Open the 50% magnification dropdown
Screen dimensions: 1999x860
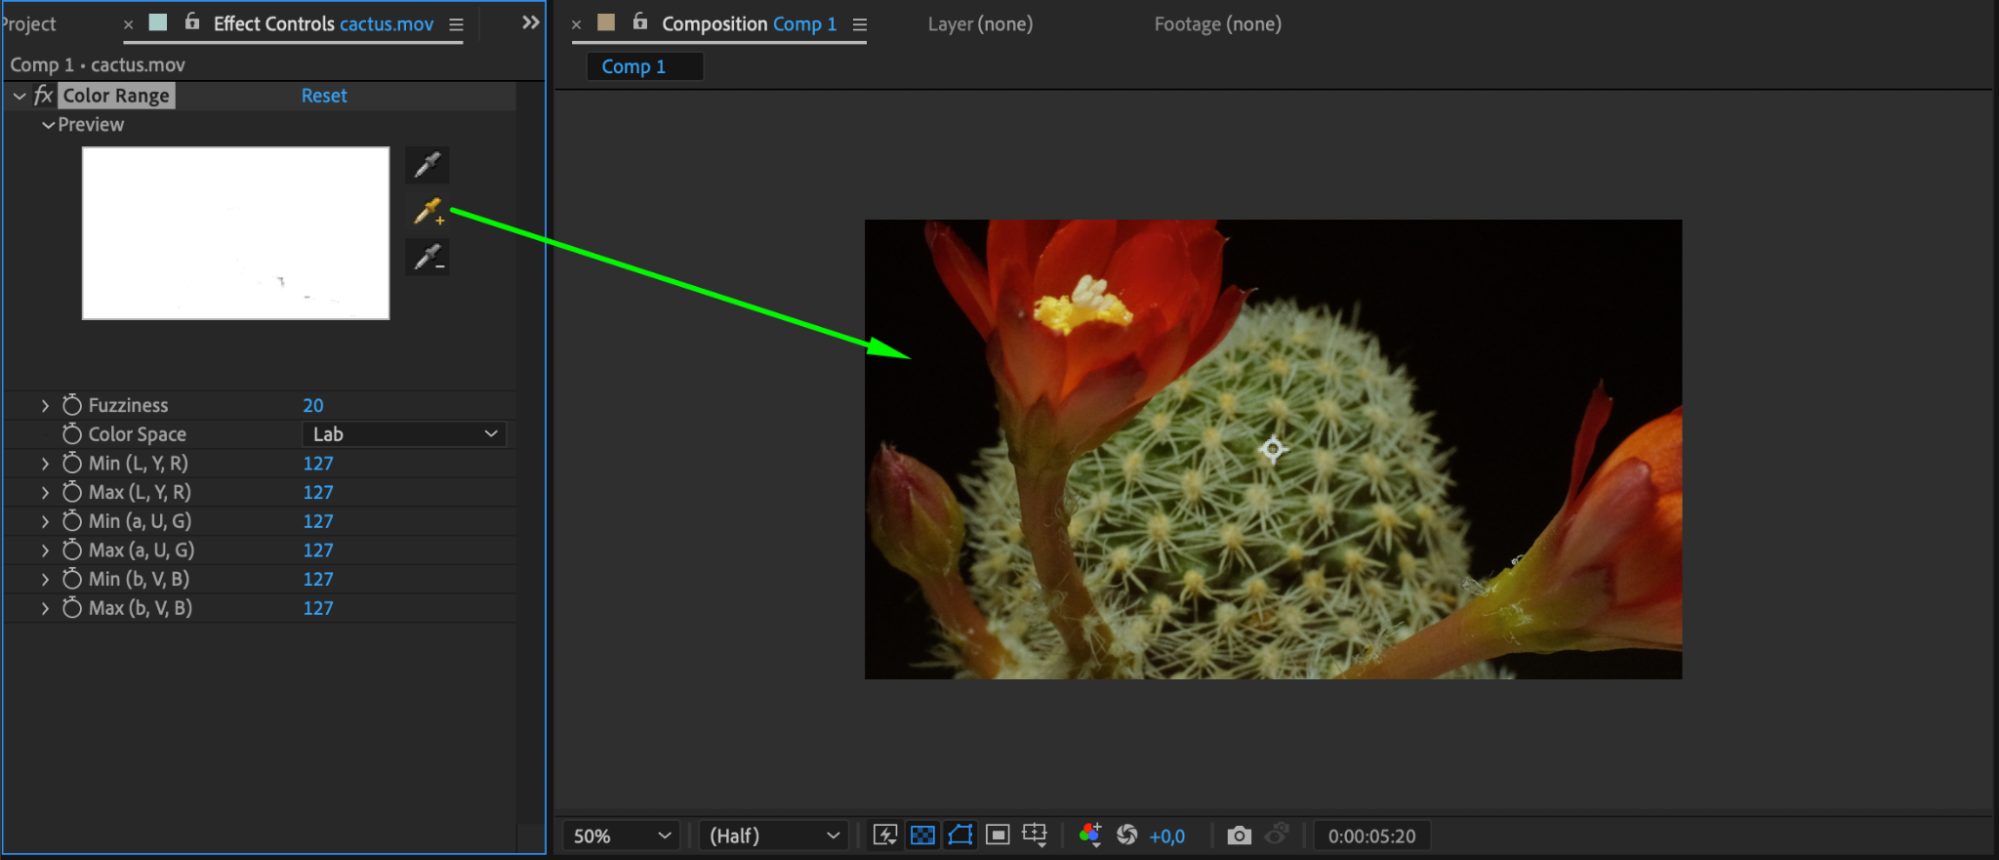(x=621, y=836)
